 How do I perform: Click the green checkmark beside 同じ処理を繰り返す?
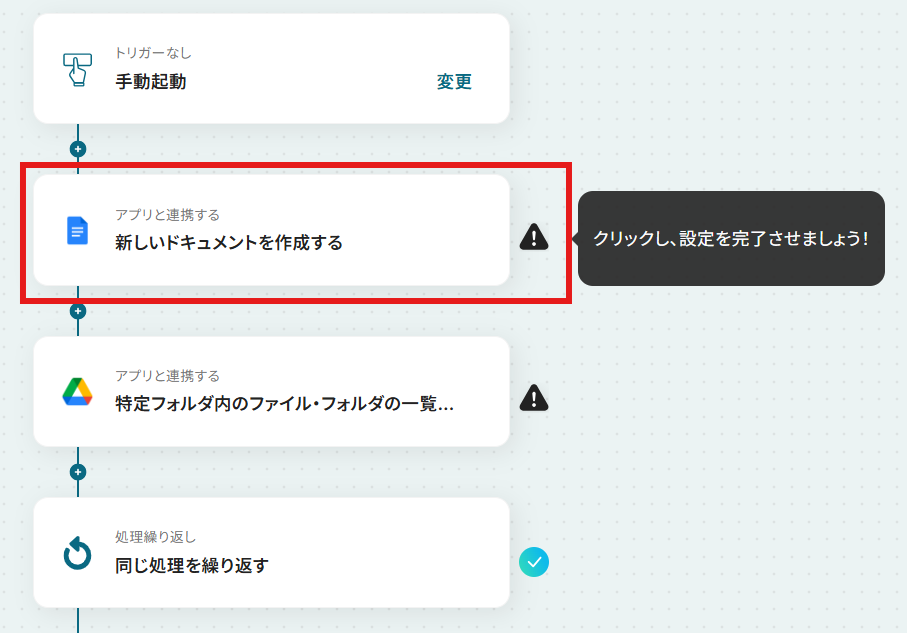click(534, 562)
